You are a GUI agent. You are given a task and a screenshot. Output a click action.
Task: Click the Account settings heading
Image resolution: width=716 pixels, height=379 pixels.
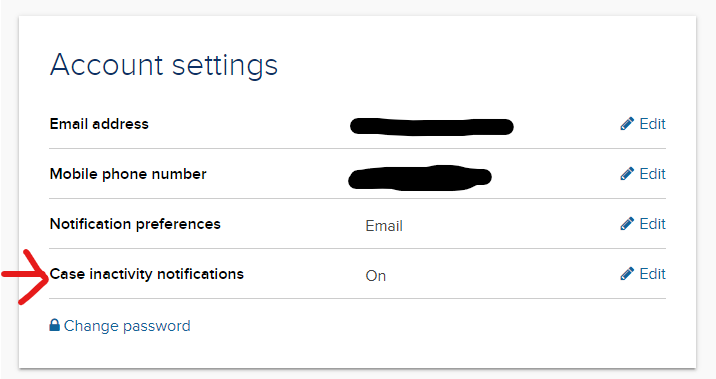[x=163, y=65]
